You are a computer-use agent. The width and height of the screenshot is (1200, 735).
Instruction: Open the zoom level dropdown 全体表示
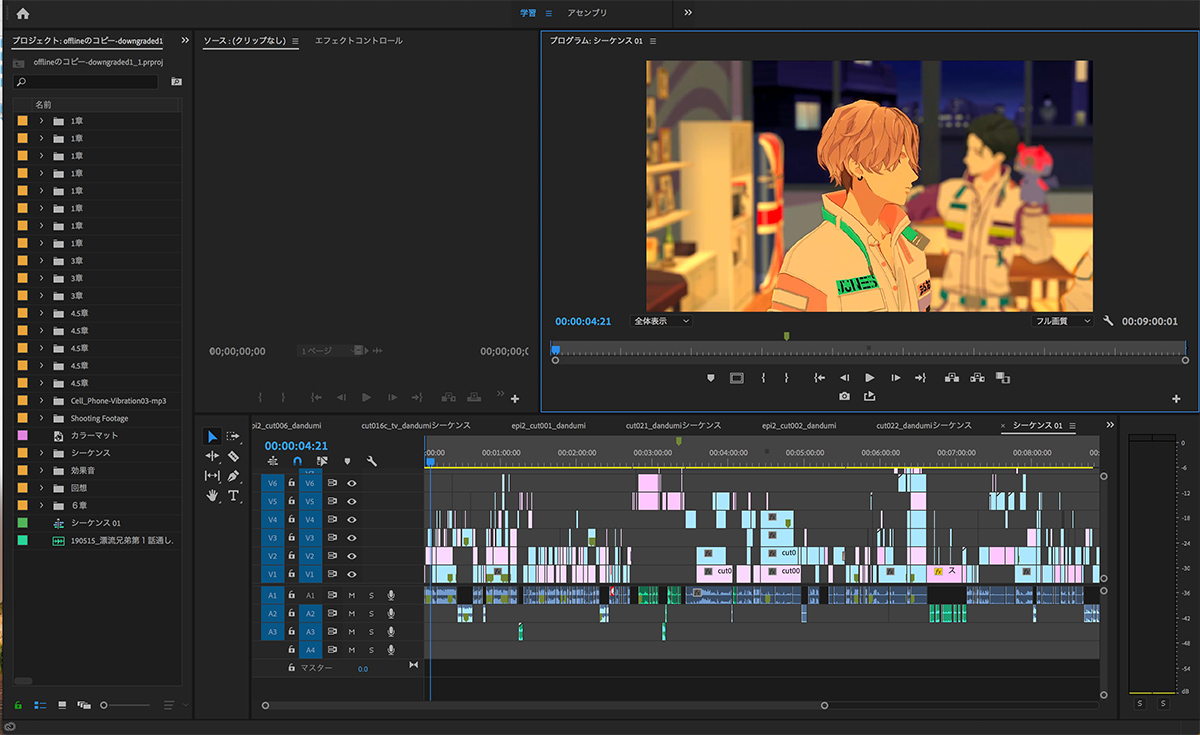tap(661, 321)
